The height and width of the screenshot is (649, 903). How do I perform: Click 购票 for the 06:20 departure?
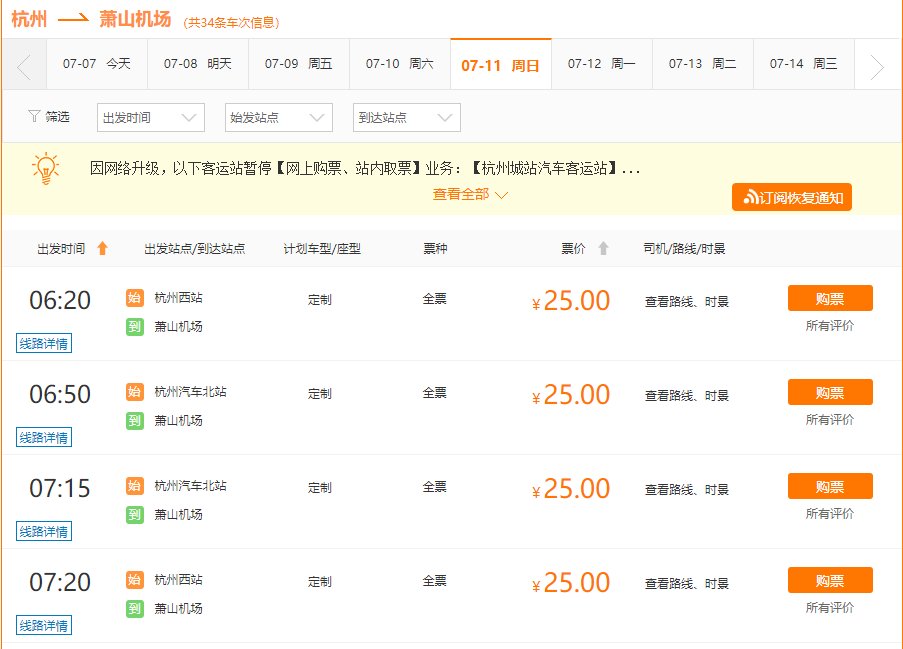(x=830, y=297)
